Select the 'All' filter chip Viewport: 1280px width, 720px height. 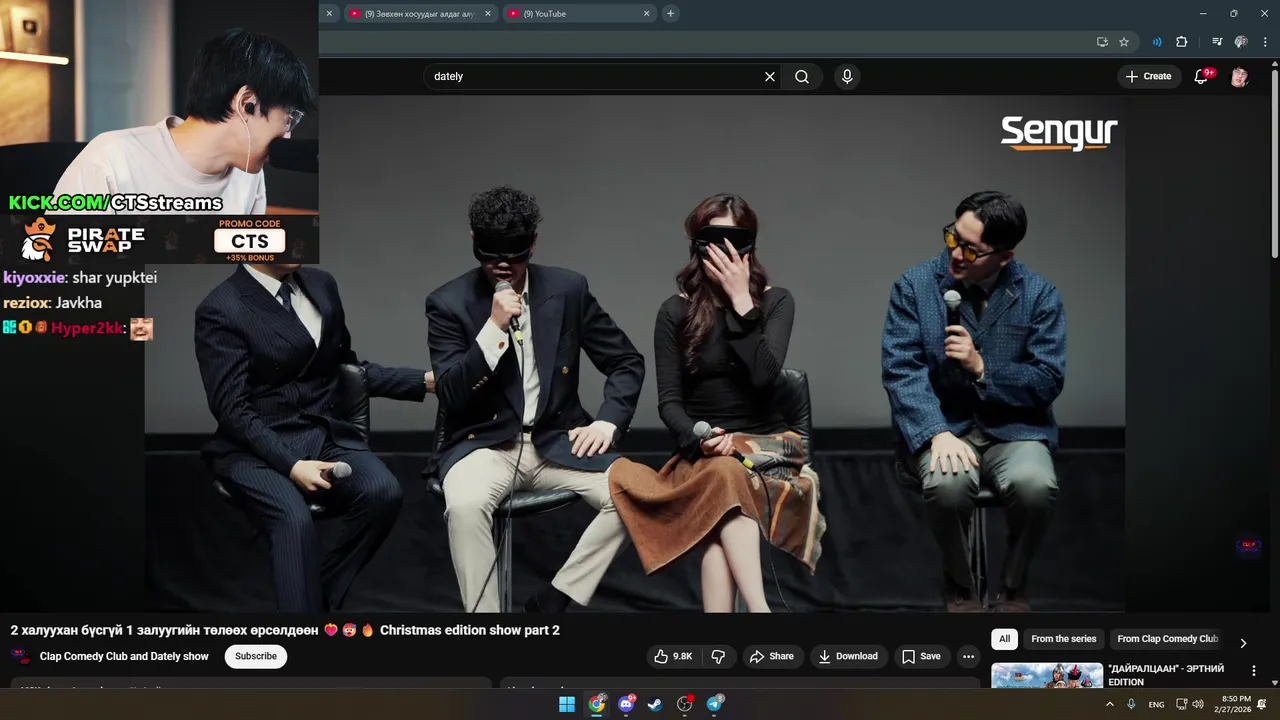coord(1004,639)
